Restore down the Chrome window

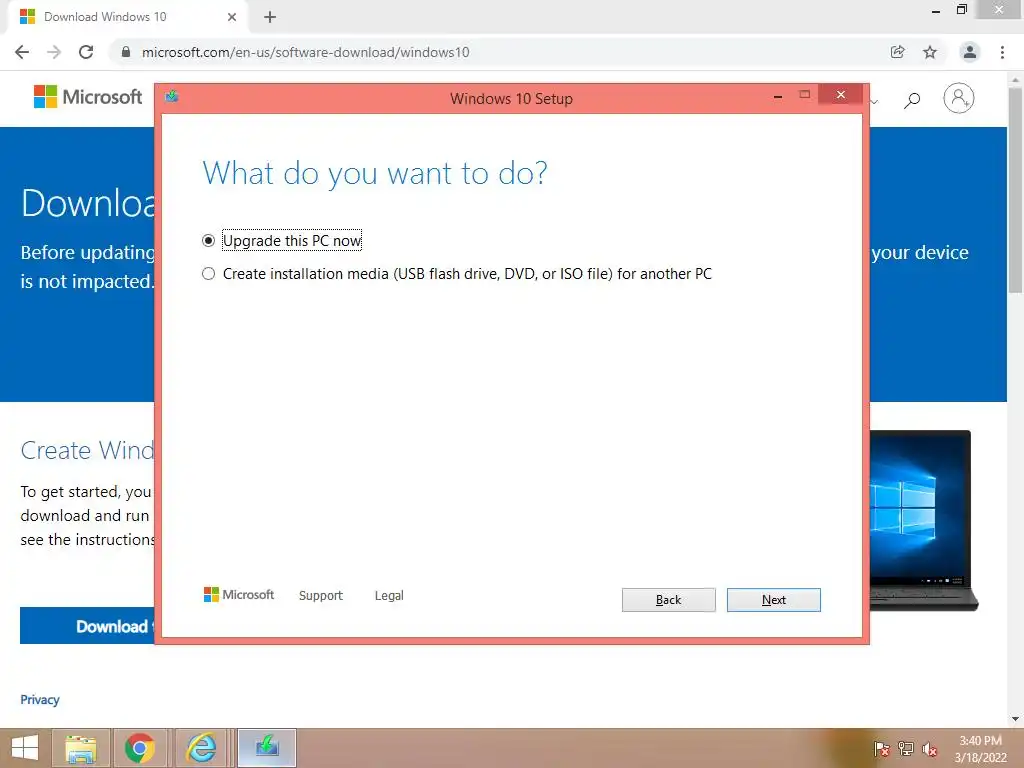coord(961,10)
